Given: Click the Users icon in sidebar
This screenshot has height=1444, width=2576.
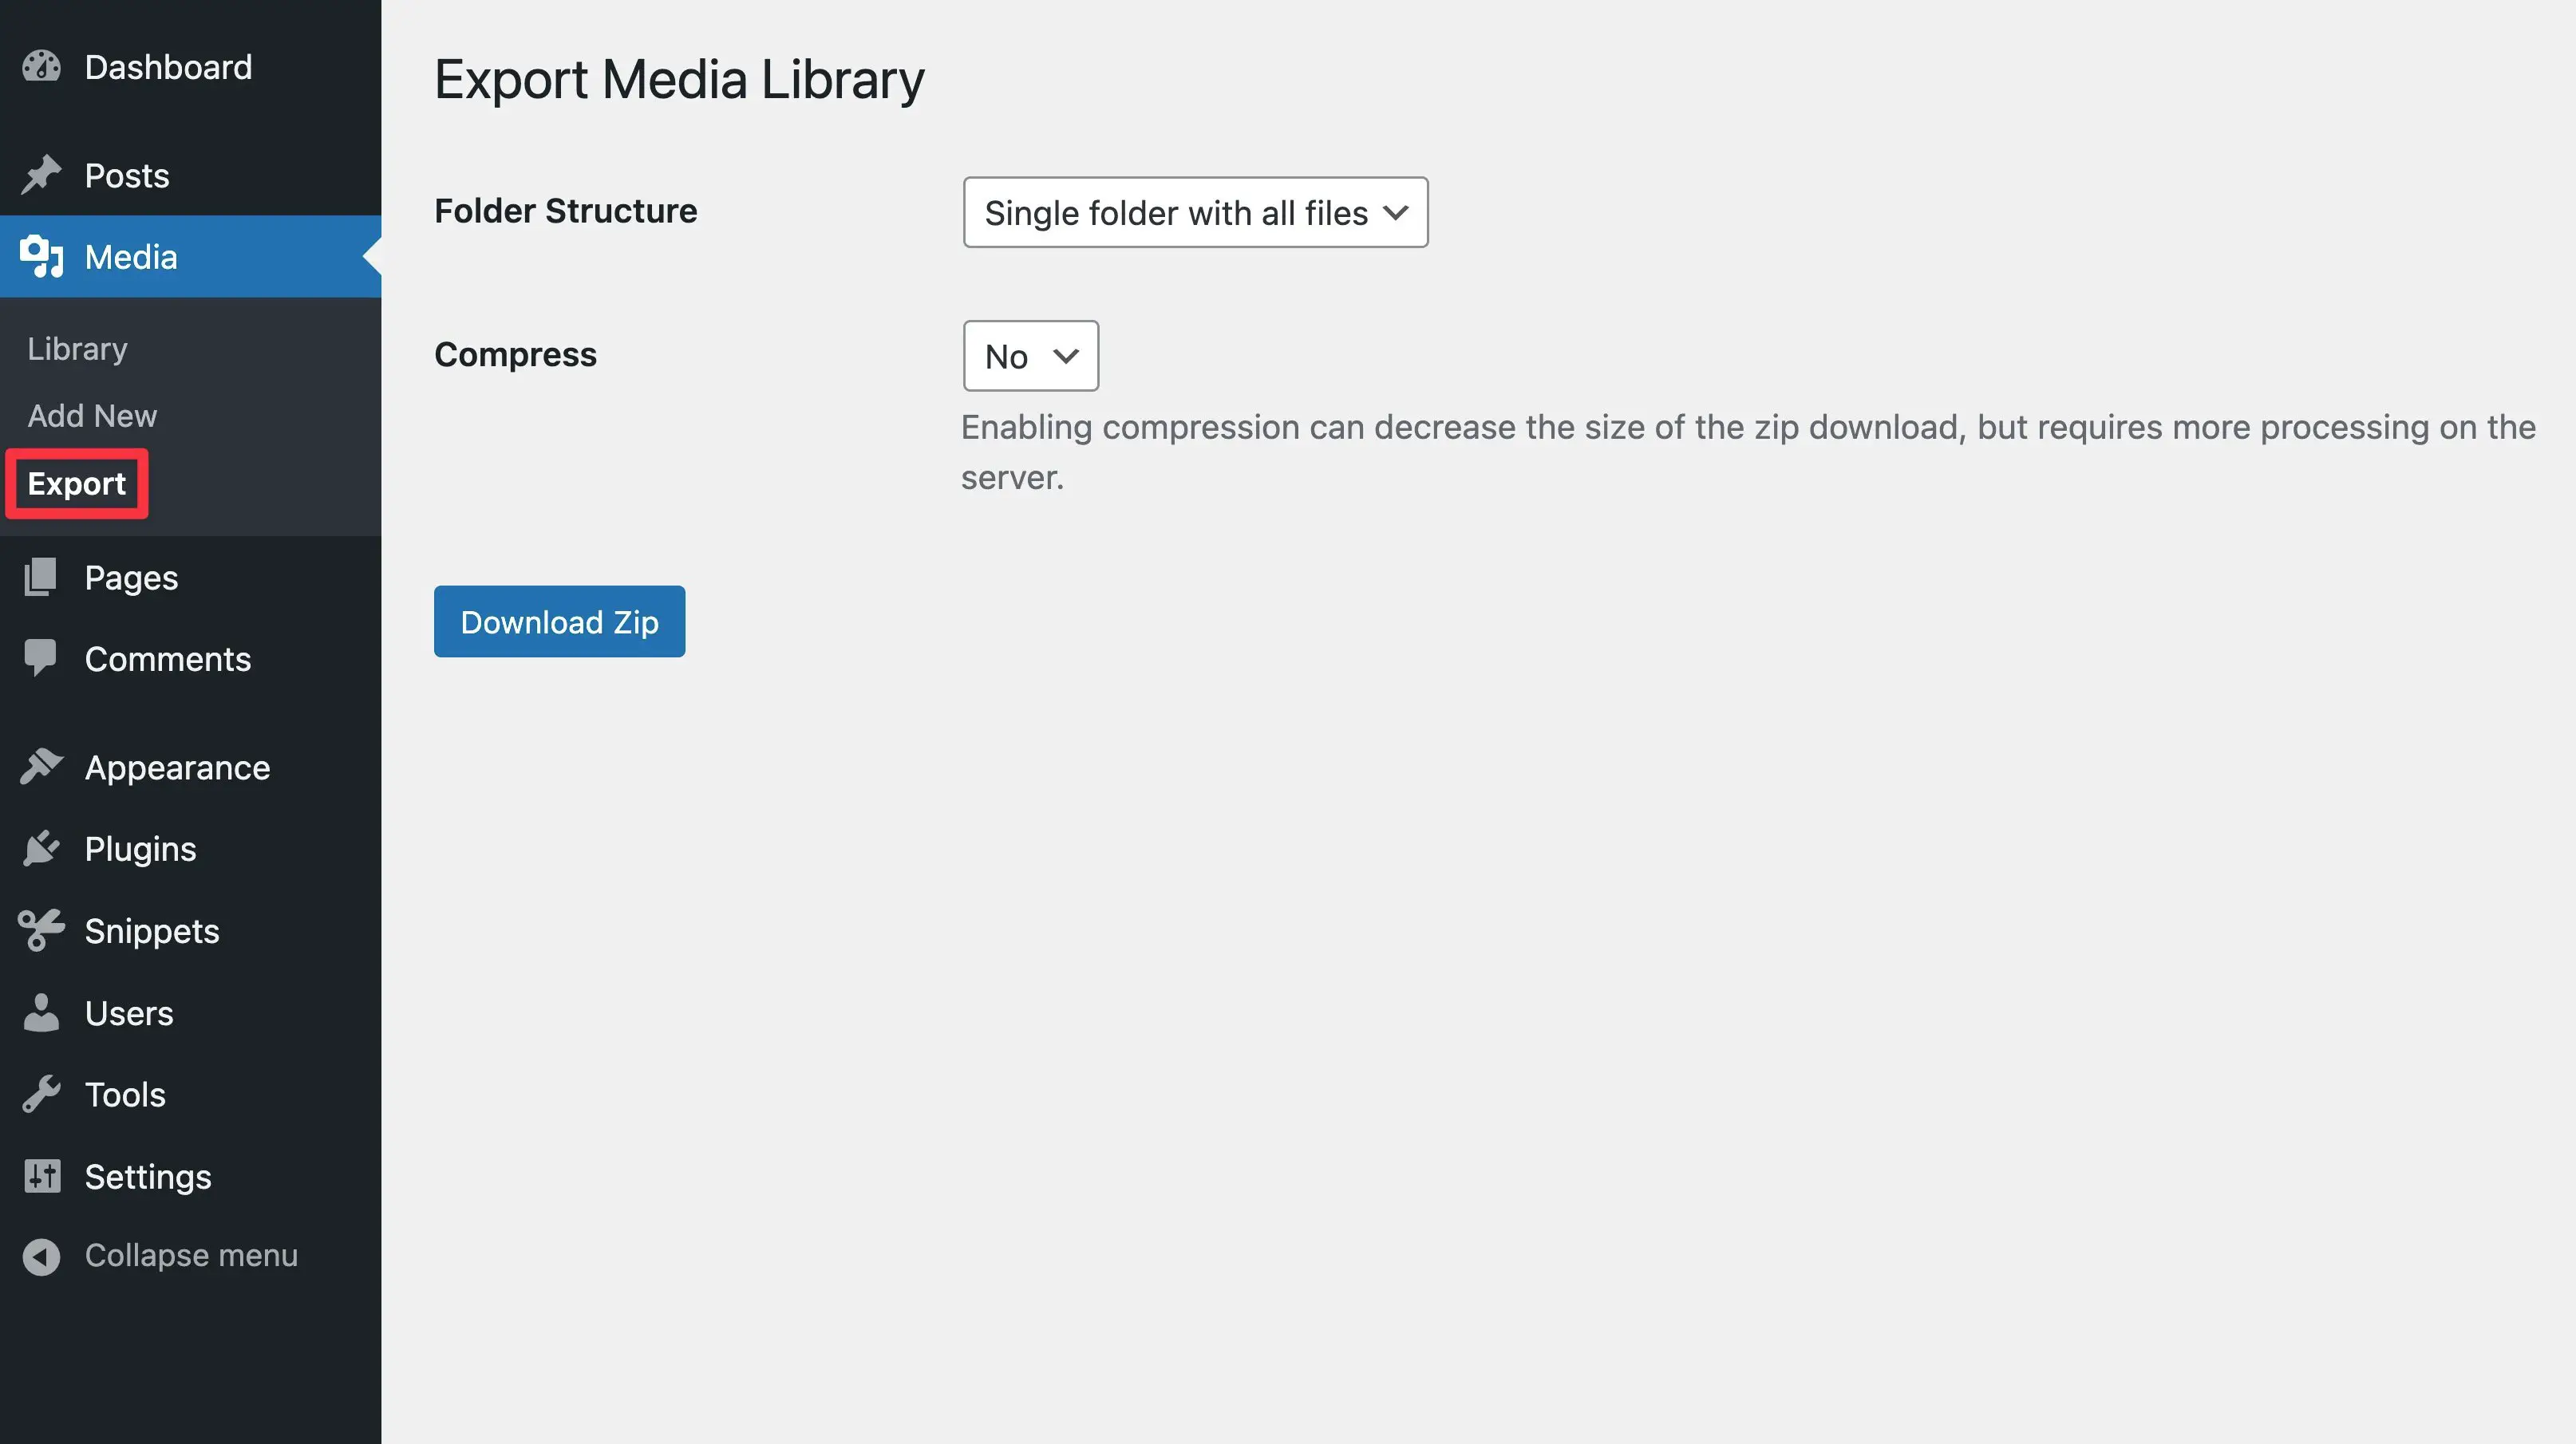Looking at the screenshot, I should tap(42, 1011).
